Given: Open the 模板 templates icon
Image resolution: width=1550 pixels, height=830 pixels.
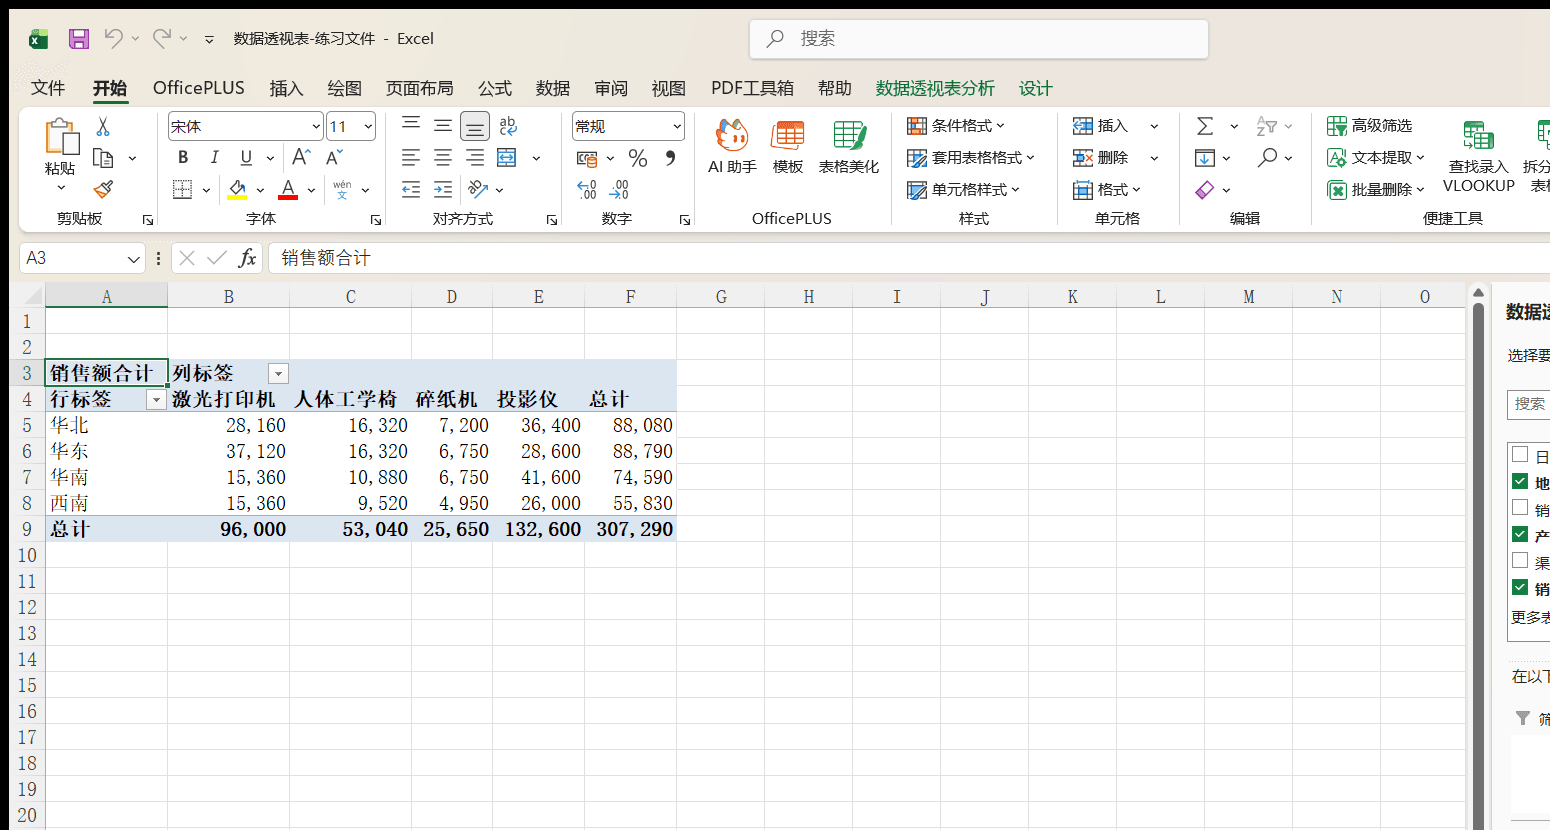Looking at the screenshot, I should 788,147.
